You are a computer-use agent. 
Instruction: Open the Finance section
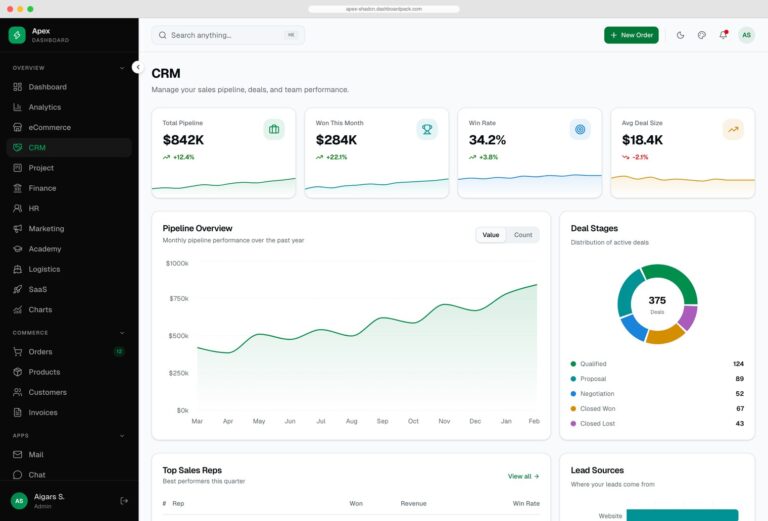tap(69, 188)
